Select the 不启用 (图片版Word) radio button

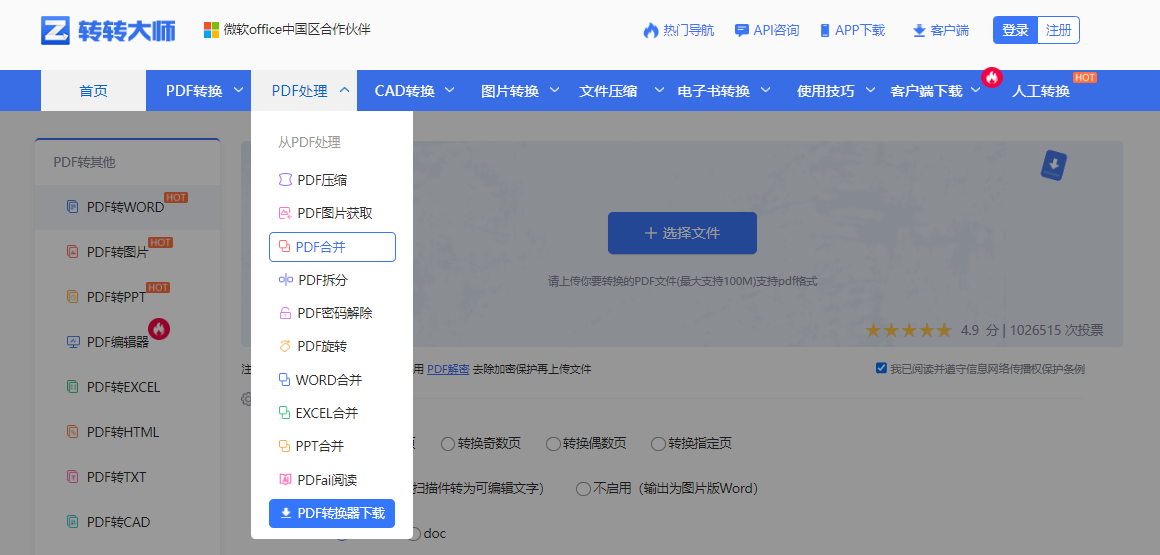pos(583,489)
